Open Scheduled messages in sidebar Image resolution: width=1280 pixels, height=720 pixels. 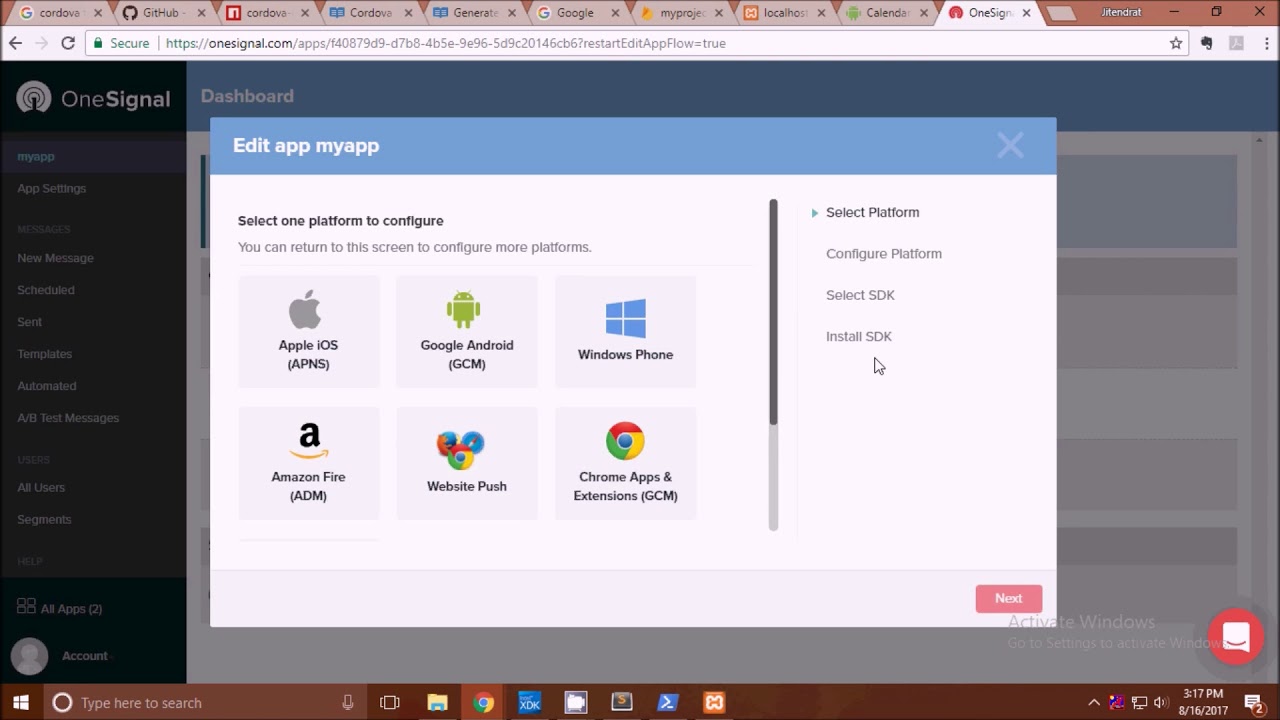[45, 290]
